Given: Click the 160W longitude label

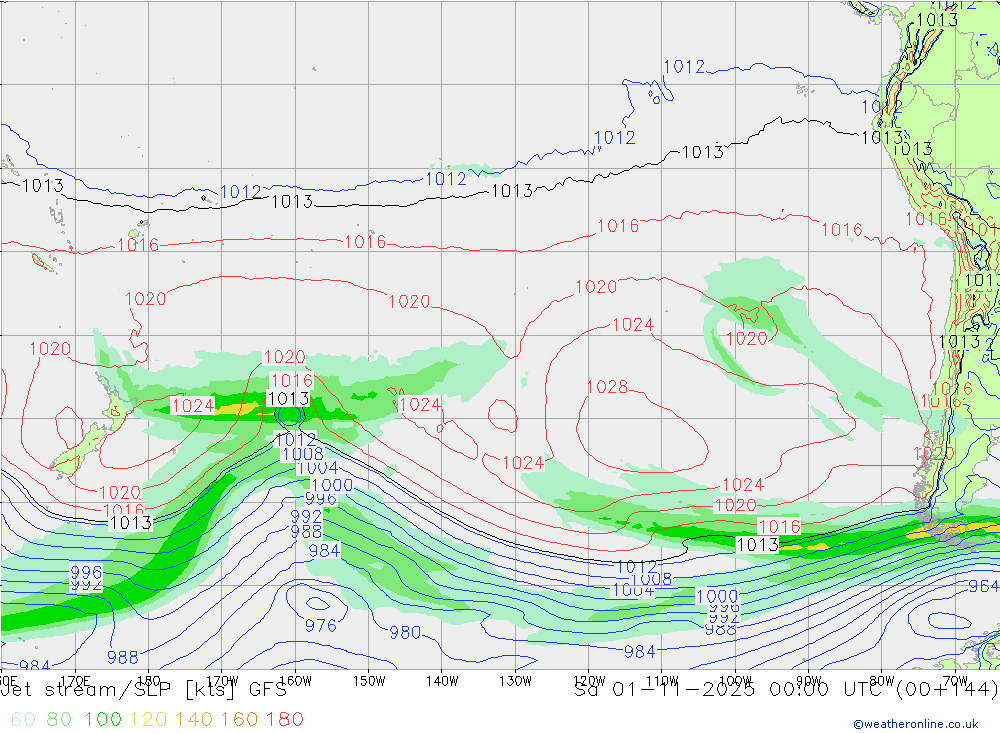Looking at the screenshot, I should click(x=295, y=681).
